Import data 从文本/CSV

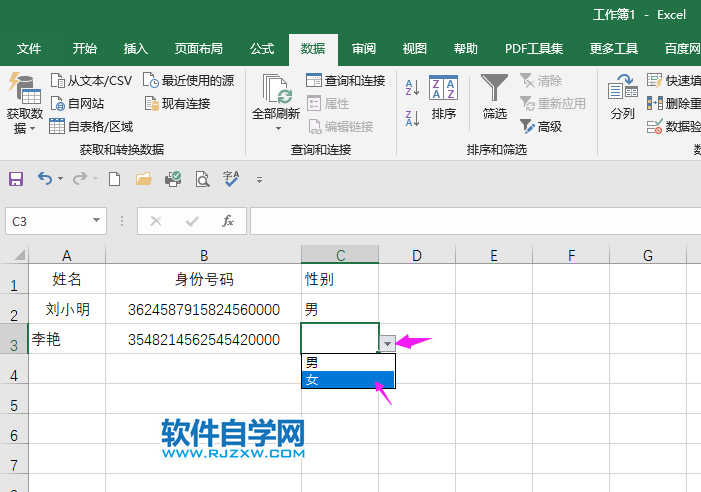click(91, 81)
